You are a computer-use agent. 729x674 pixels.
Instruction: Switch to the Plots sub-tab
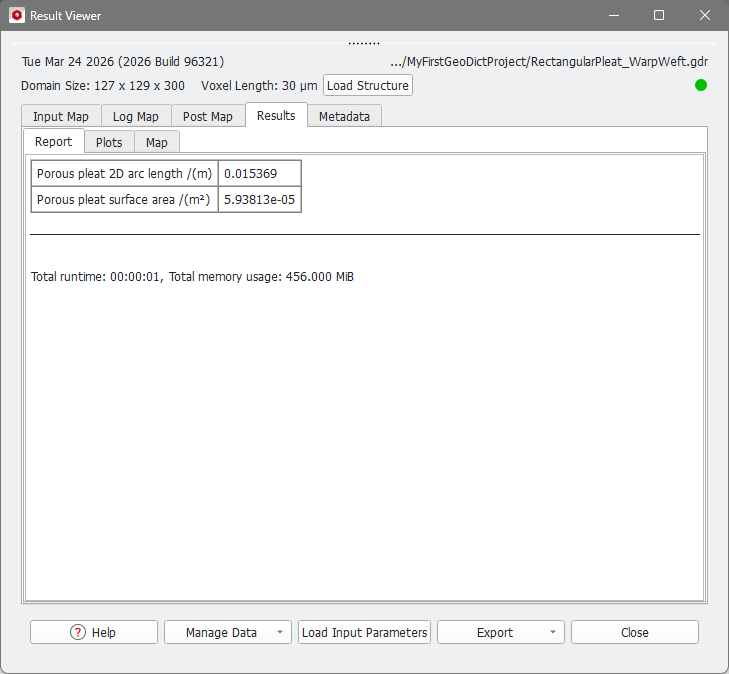(109, 142)
